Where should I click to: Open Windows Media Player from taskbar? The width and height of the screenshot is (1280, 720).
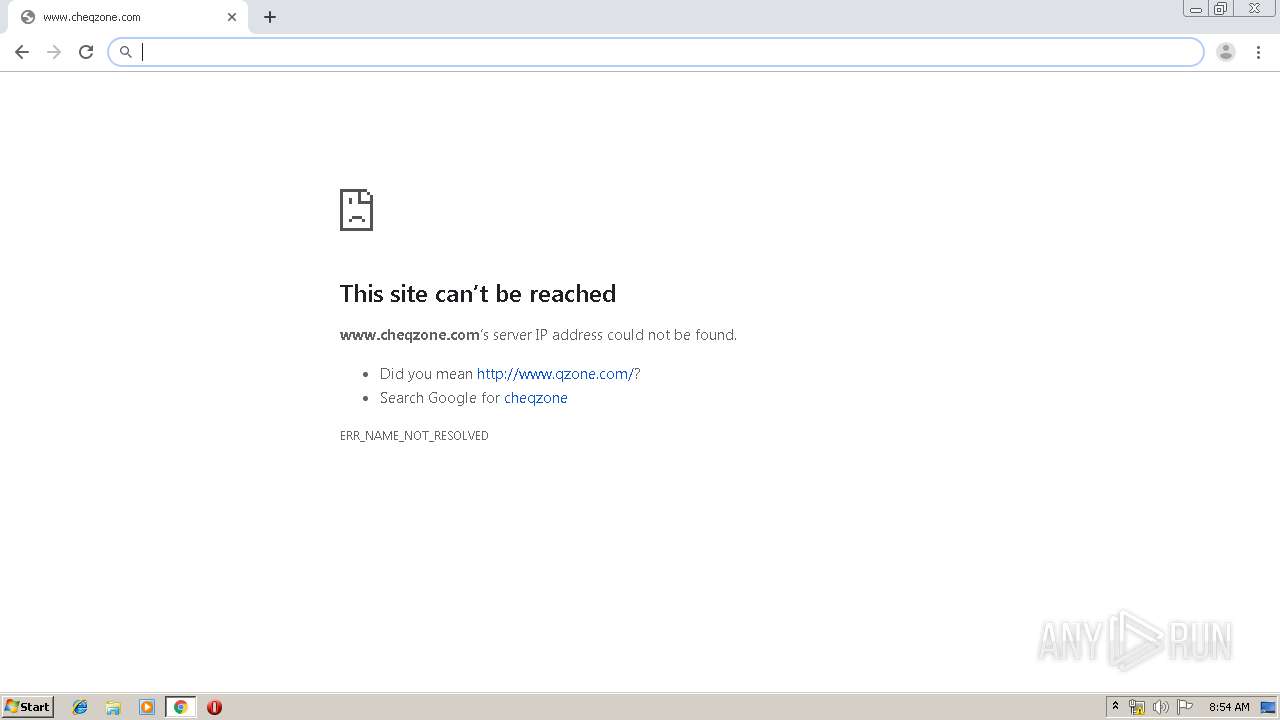tap(147, 707)
